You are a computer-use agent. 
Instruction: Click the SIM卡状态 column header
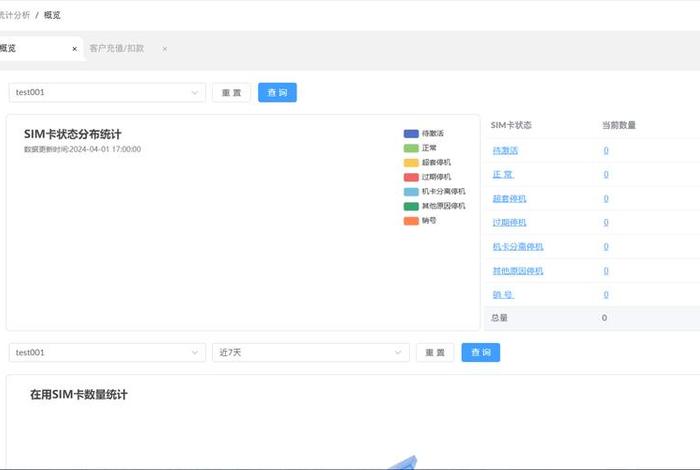[x=511, y=125]
